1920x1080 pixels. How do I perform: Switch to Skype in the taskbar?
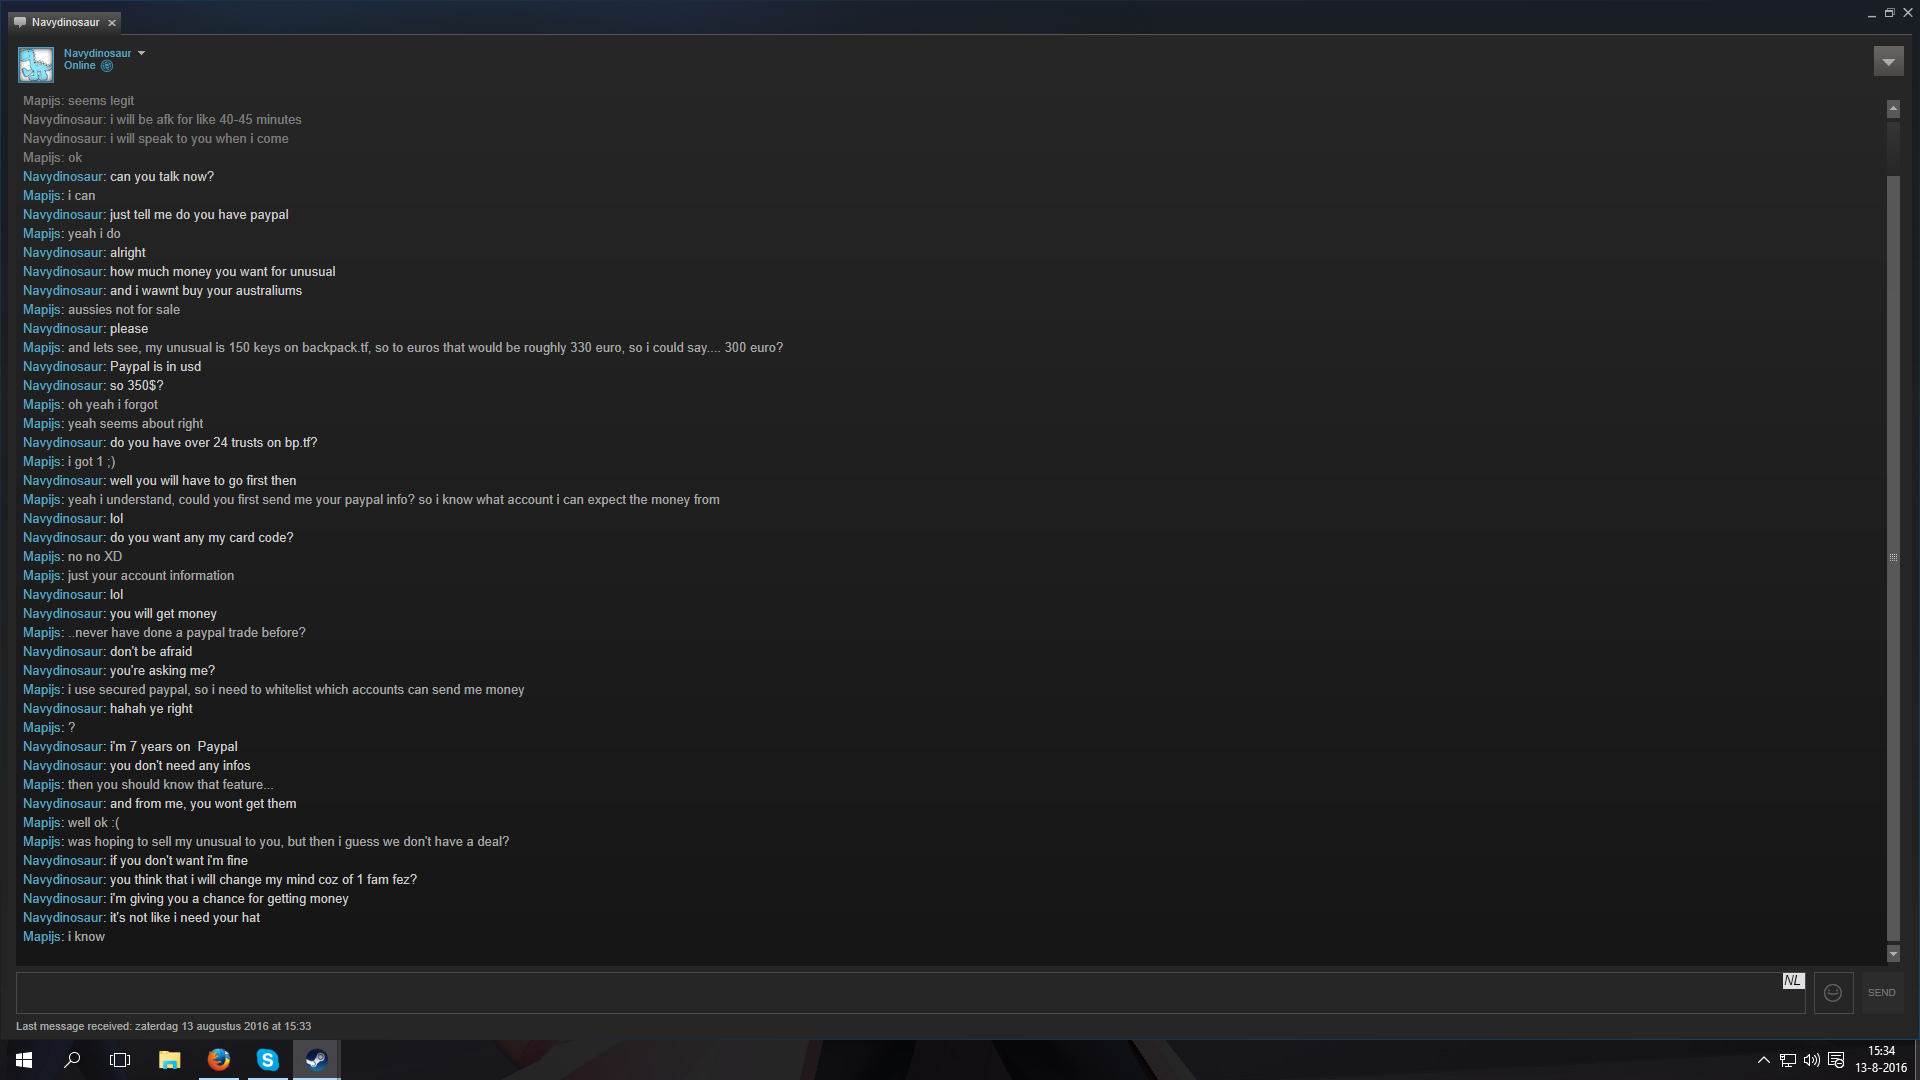coord(267,1060)
